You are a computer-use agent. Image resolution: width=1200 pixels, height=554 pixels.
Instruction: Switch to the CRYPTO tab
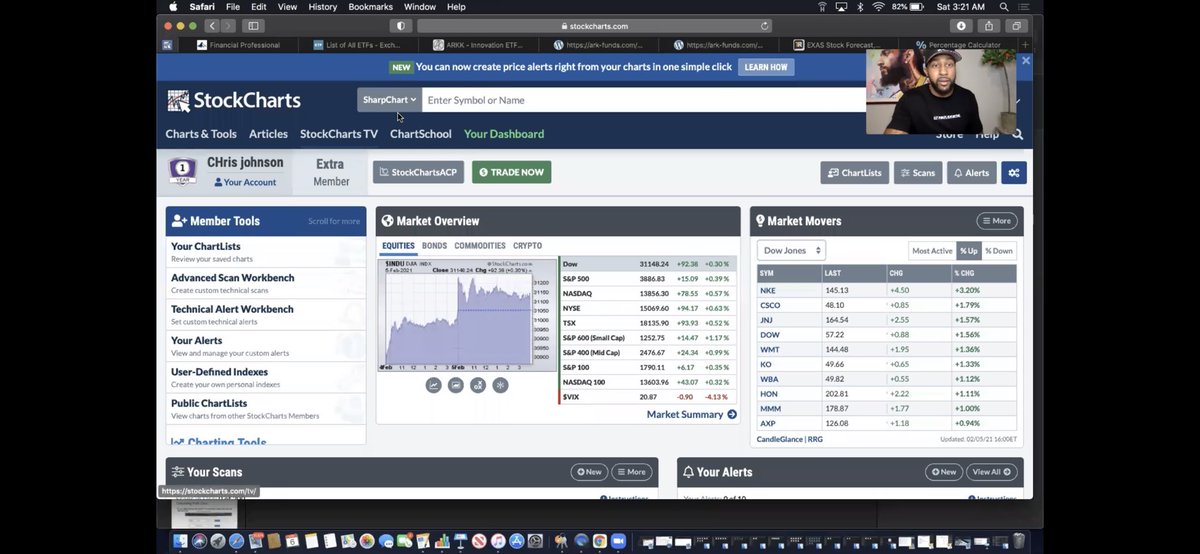tap(527, 246)
